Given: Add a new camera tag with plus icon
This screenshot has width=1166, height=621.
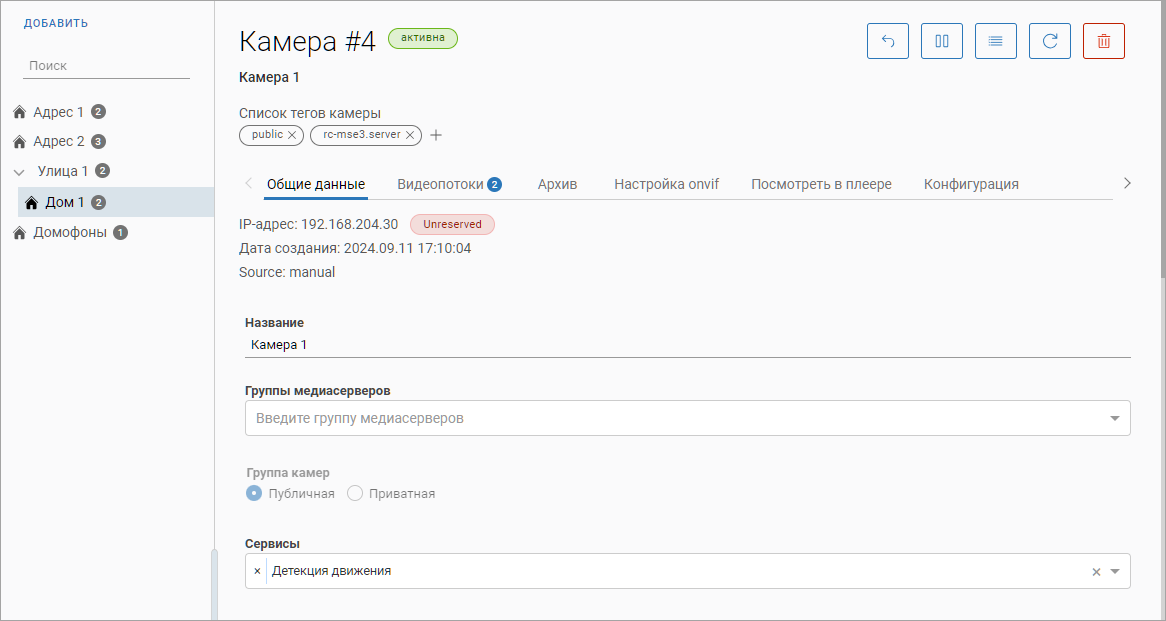Looking at the screenshot, I should point(436,136).
